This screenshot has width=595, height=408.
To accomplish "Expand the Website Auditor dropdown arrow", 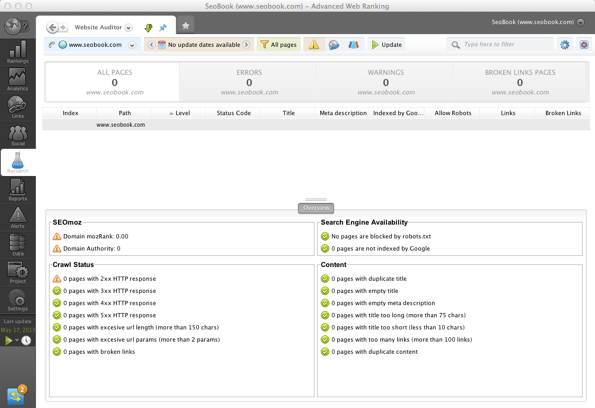I will point(129,28).
